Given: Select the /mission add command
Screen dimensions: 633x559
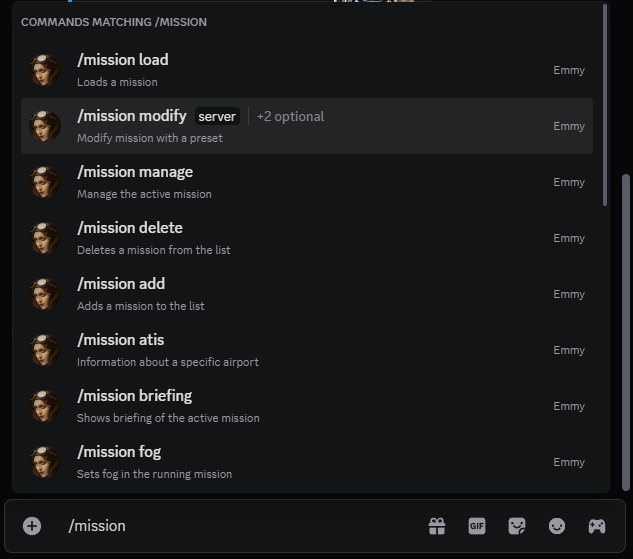Looking at the screenshot, I should (x=121, y=284).
